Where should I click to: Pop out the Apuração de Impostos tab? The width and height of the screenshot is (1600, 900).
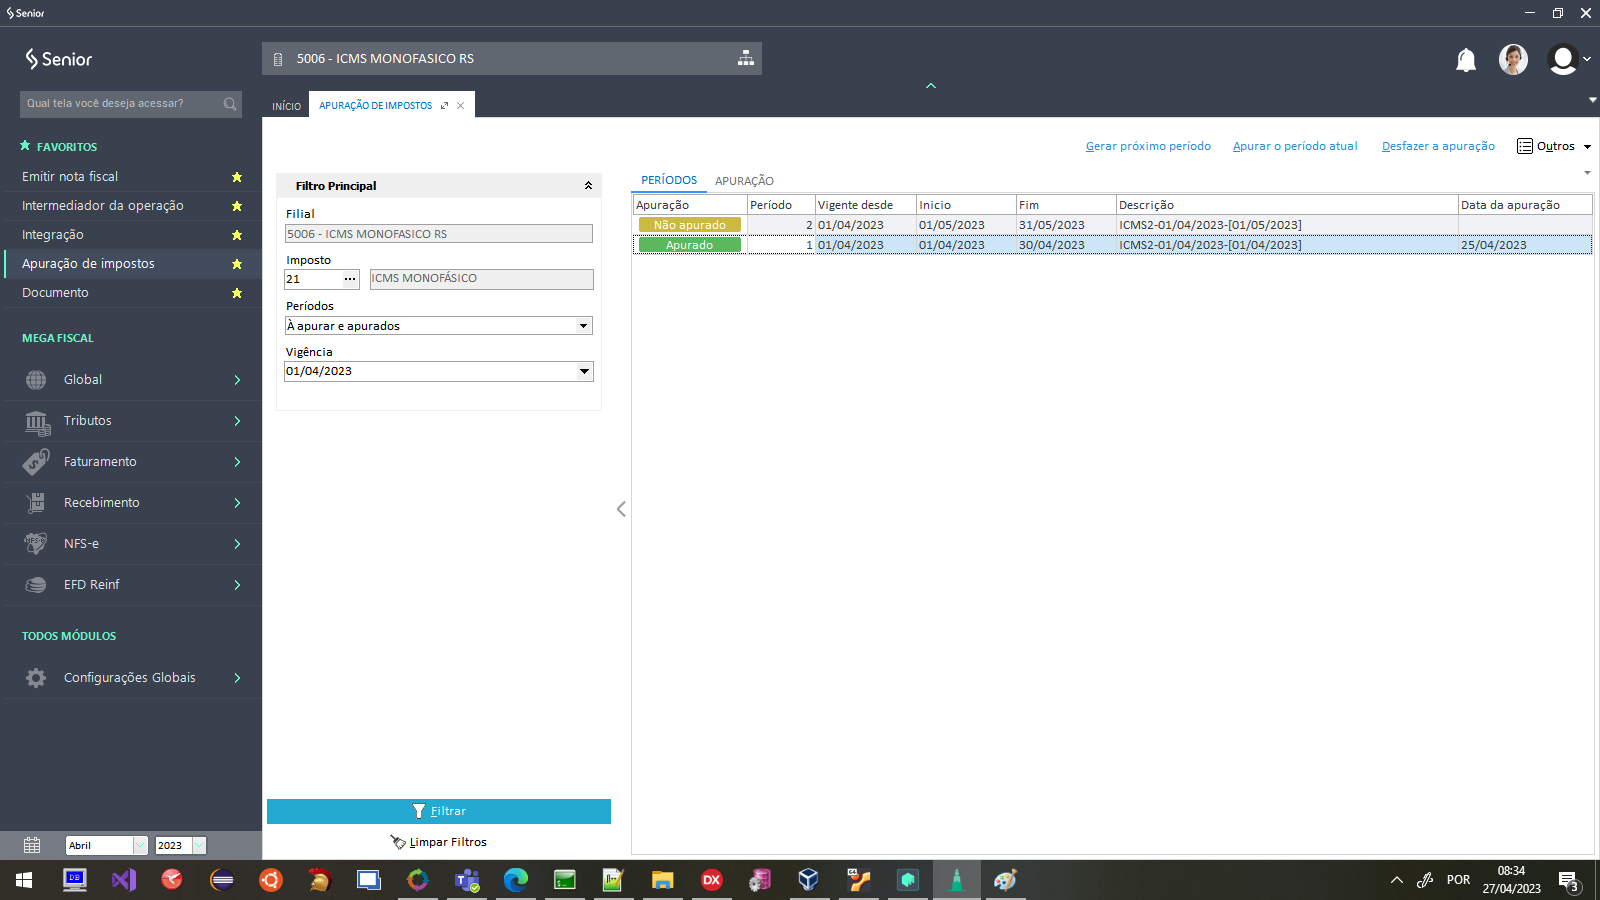(445, 106)
